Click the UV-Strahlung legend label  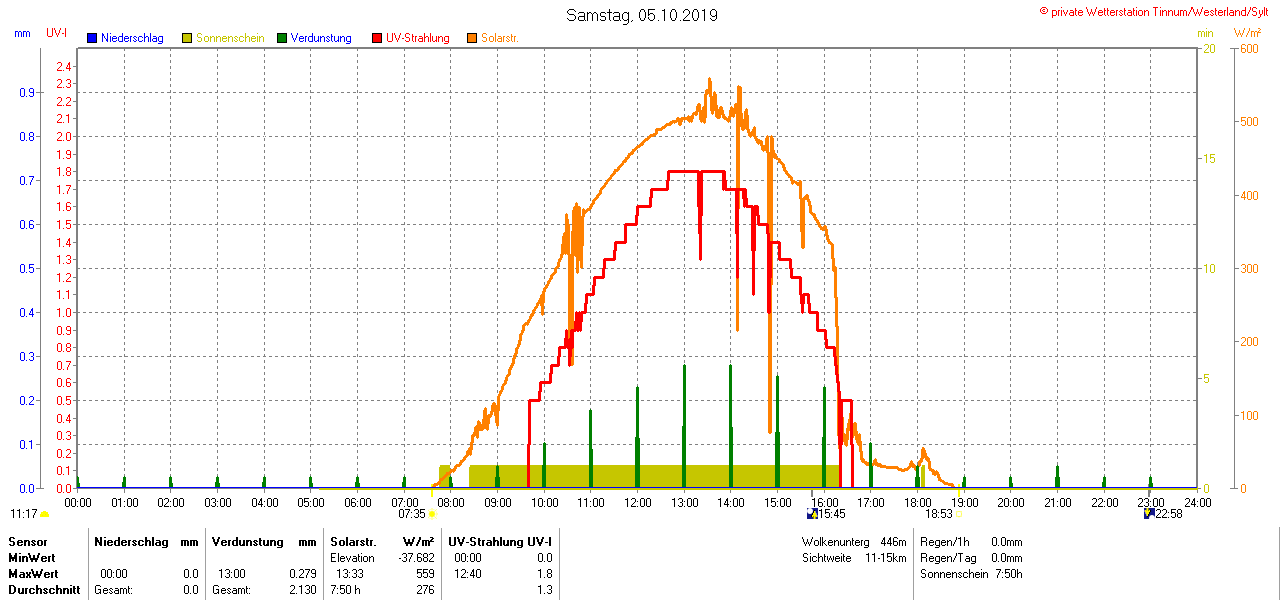click(419, 38)
